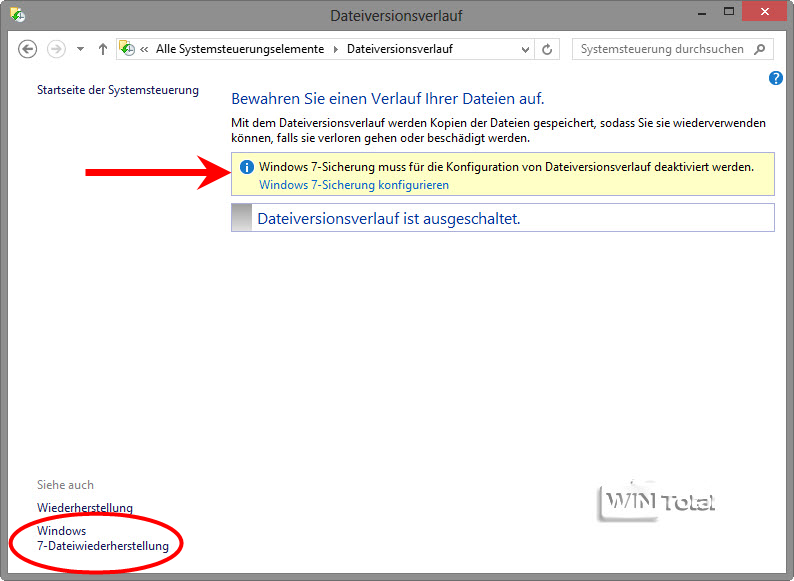Expand the breadcrumb chevron after Alle Systemsteuerungselemente
The width and height of the screenshot is (794, 581).
click(336, 50)
